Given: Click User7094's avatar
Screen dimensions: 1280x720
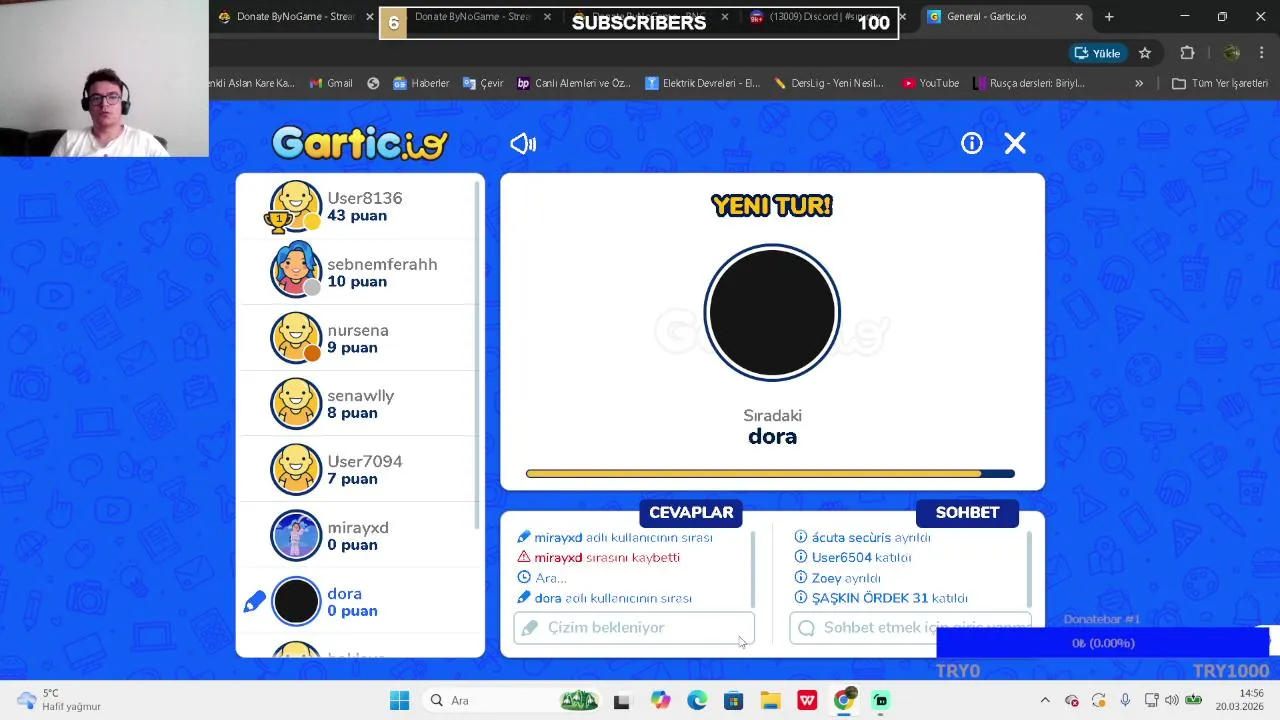Looking at the screenshot, I should (296, 469).
